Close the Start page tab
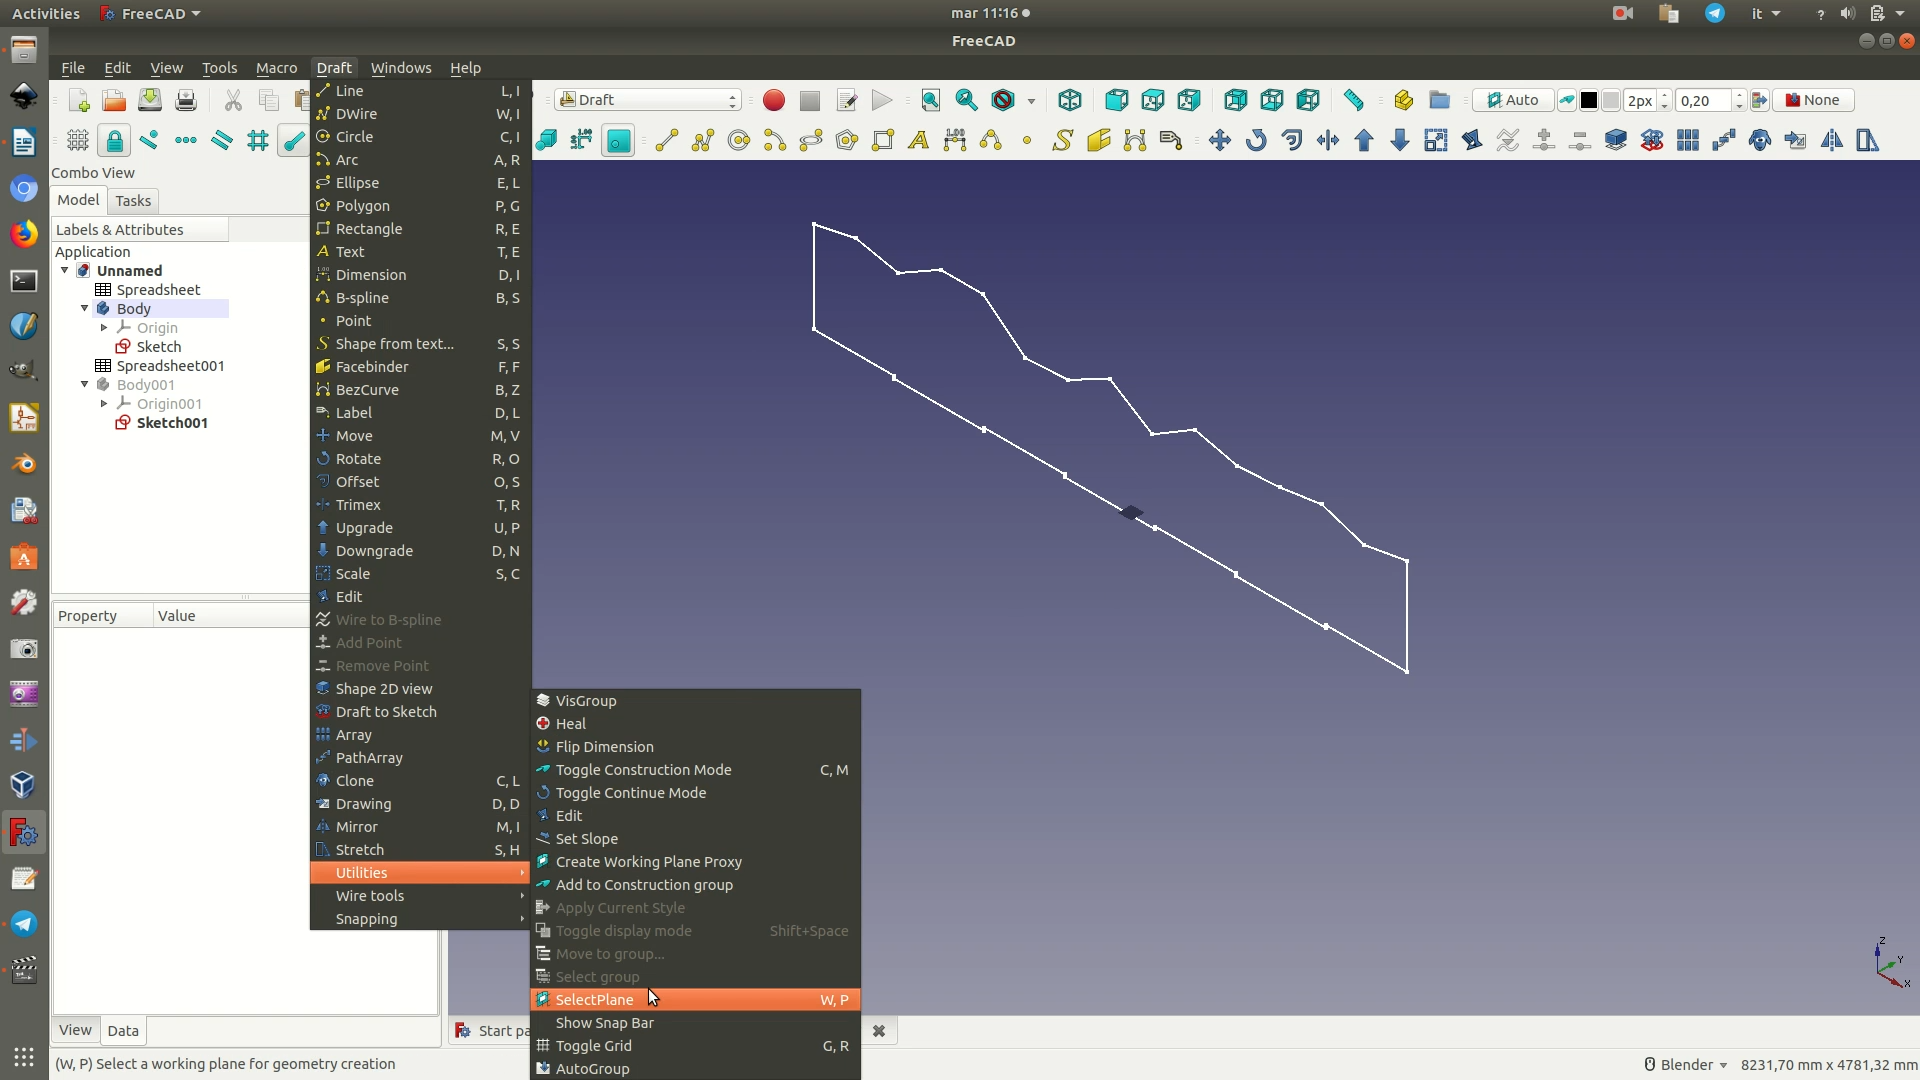 879,1031
